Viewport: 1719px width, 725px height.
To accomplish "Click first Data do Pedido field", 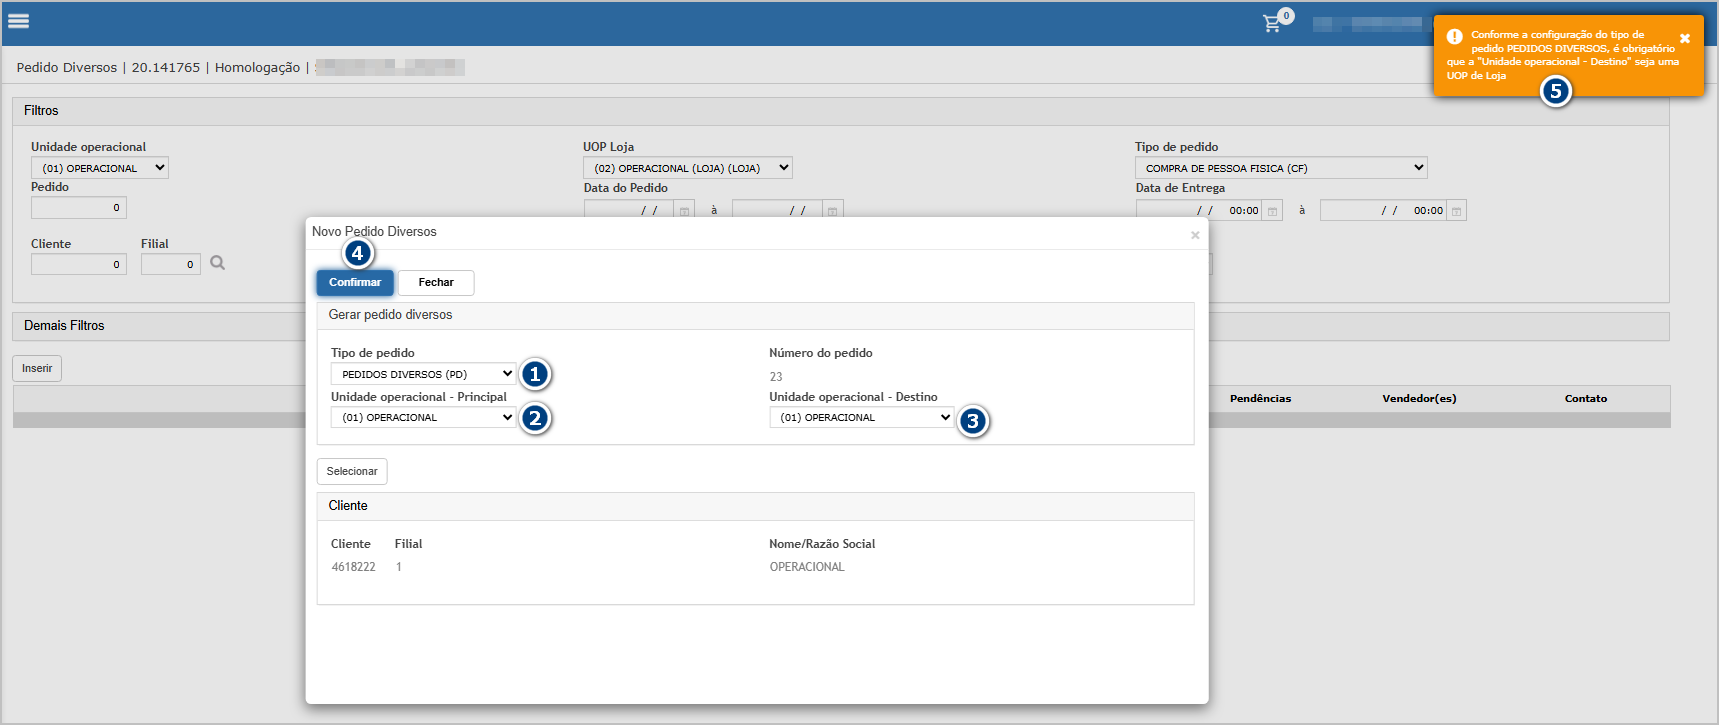I will [629, 211].
